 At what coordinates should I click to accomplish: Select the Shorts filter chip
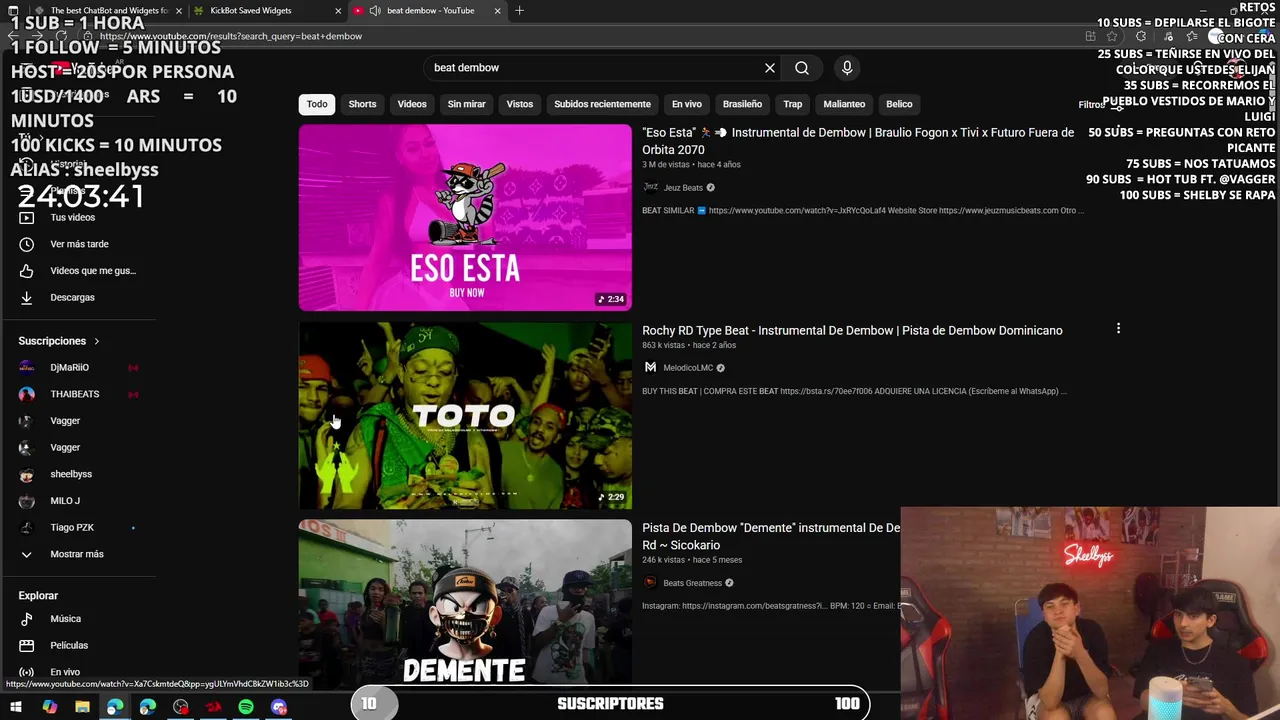tap(362, 104)
